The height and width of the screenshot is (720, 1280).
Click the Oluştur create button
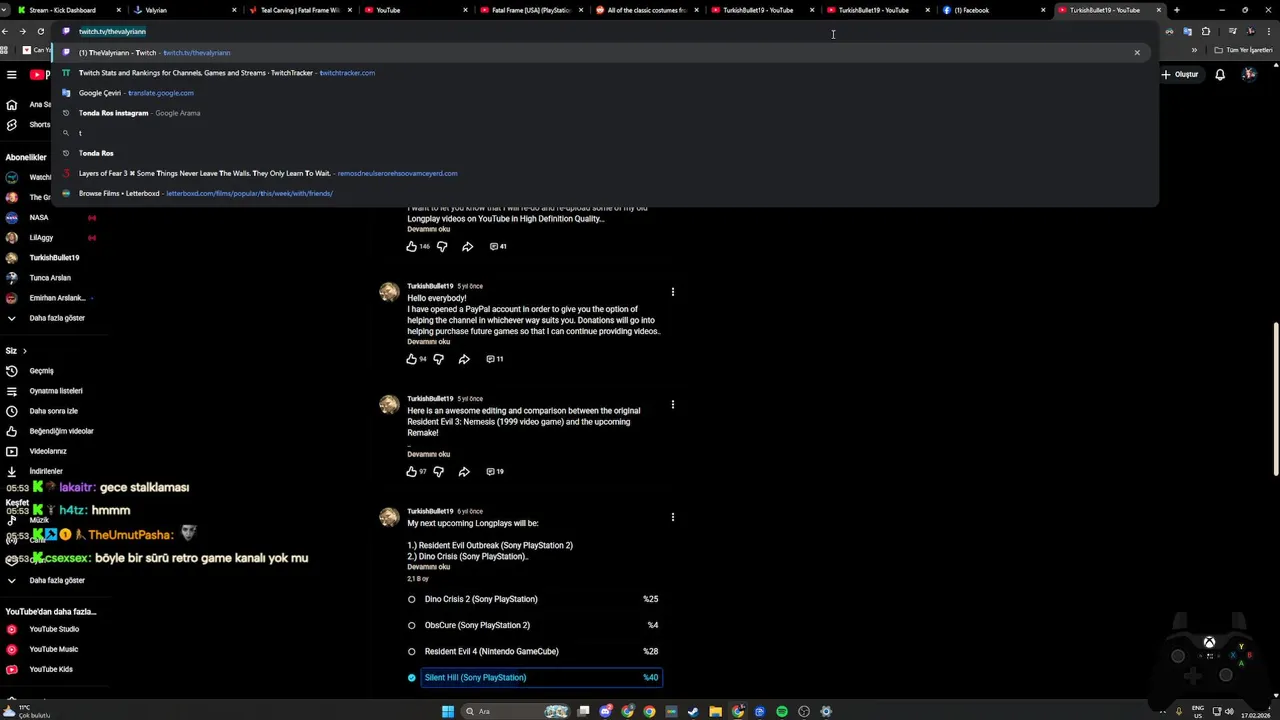tap(1180, 74)
